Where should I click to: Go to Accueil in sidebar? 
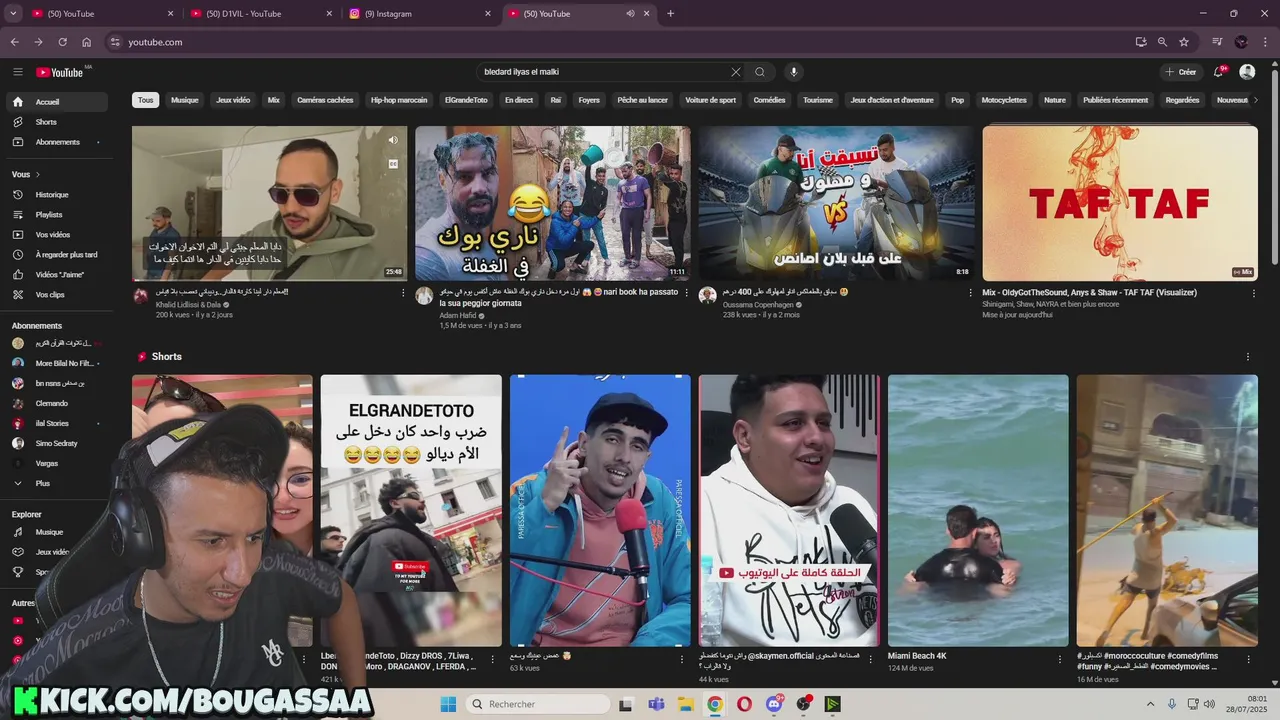[55, 102]
